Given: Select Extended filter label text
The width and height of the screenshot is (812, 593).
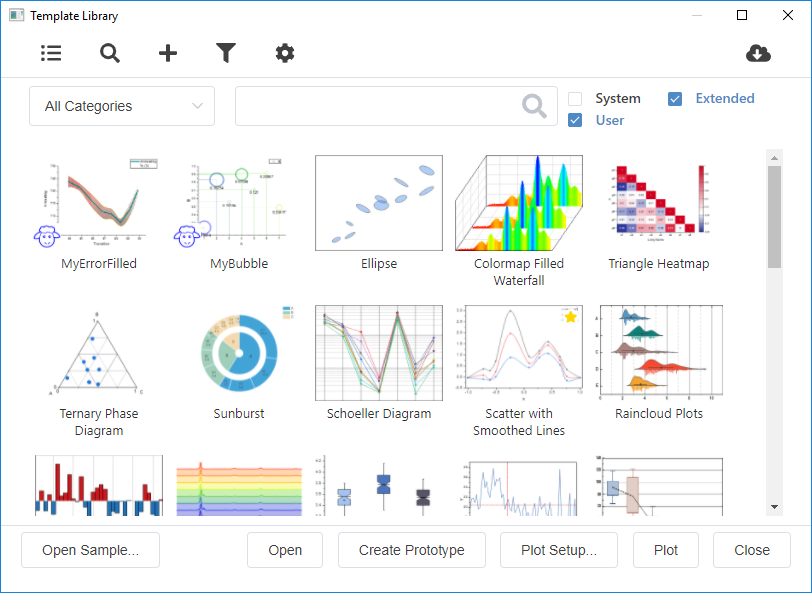Looking at the screenshot, I should 725,98.
